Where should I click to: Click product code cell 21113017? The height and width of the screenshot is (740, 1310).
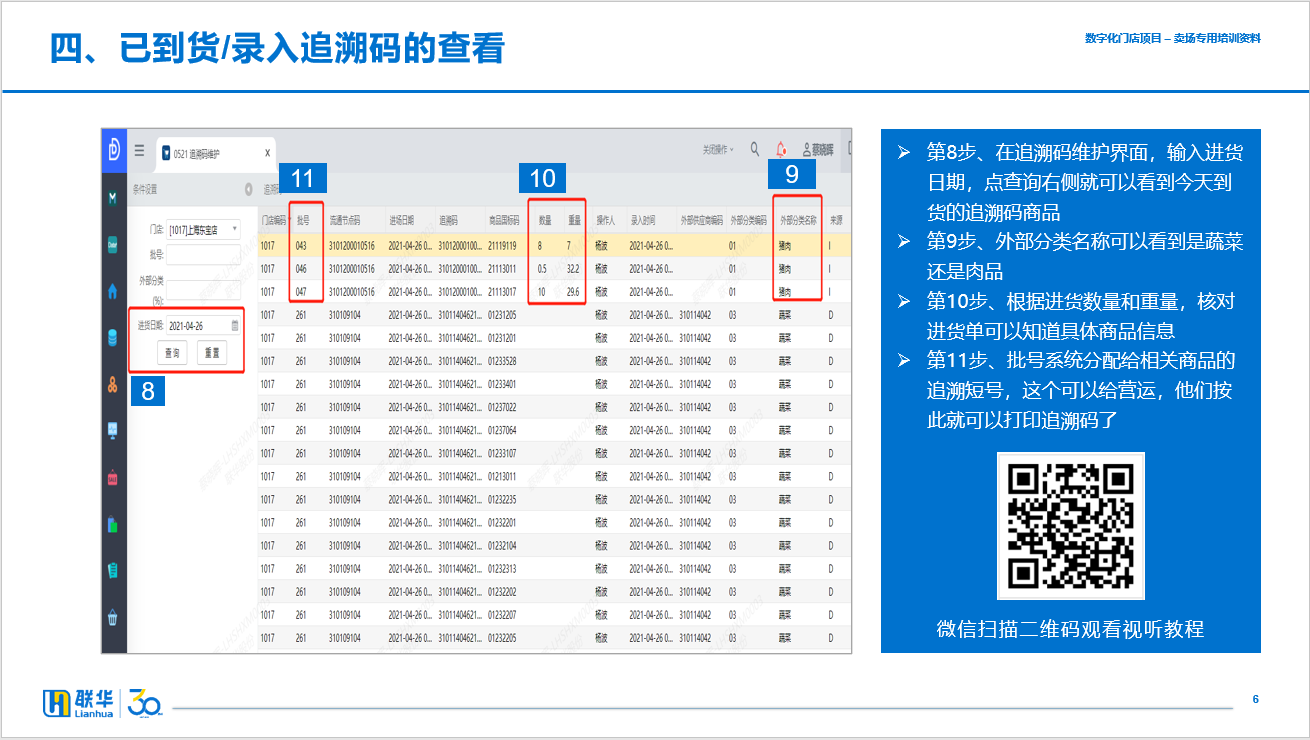(x=502, y=292)
